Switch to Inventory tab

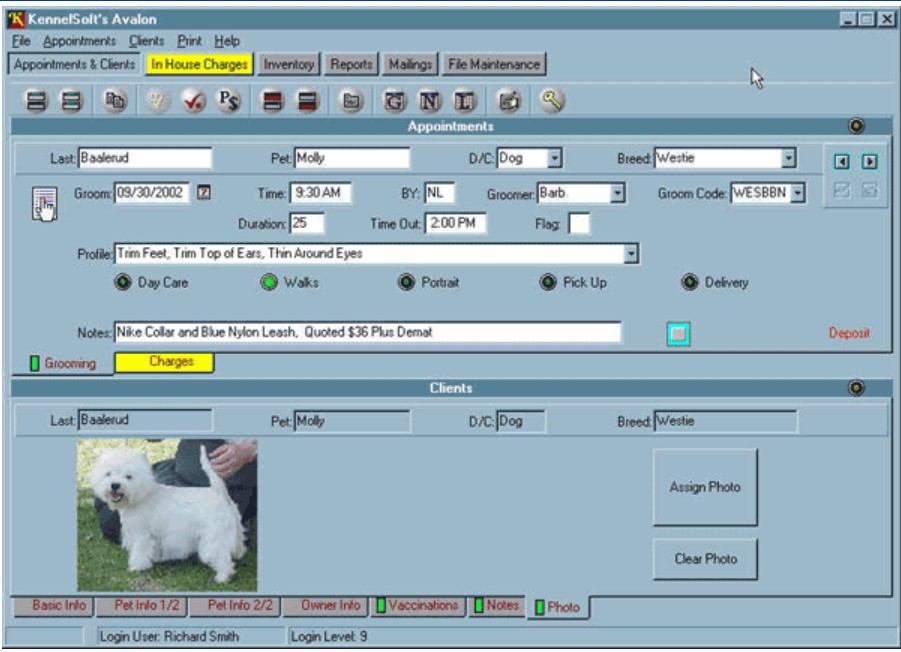[x=288, y=64]
